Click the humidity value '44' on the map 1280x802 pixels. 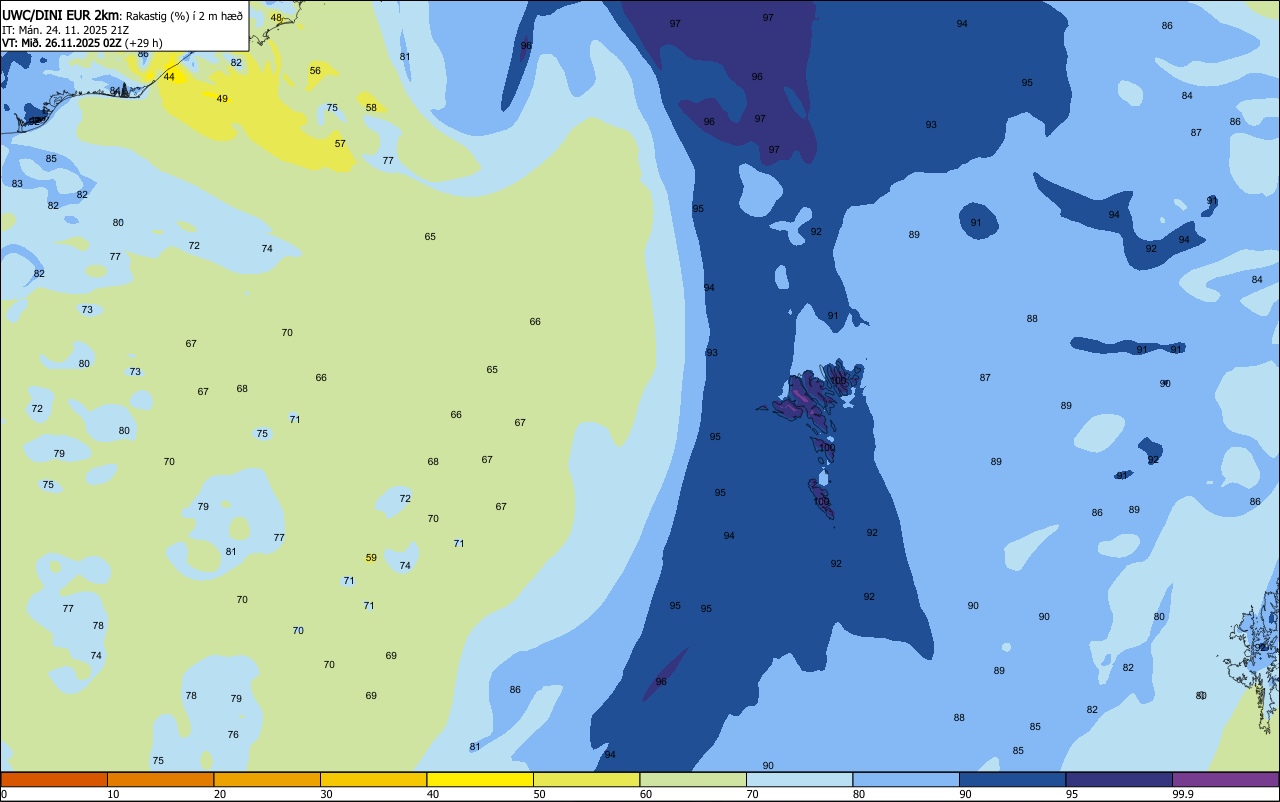point(169,77)
